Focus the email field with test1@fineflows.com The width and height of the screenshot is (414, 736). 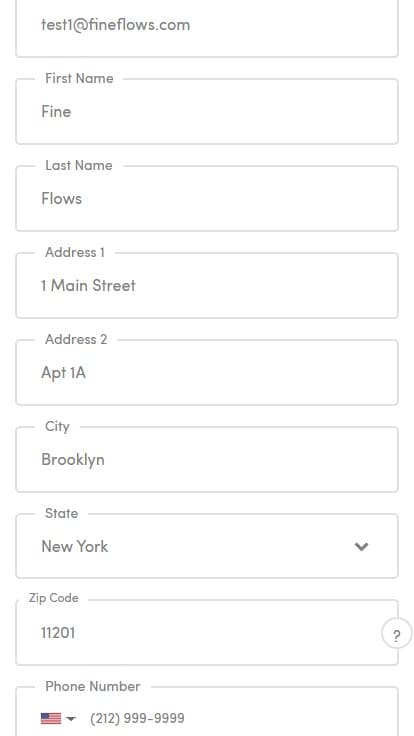pyautogui.click(x=207, y=26)
